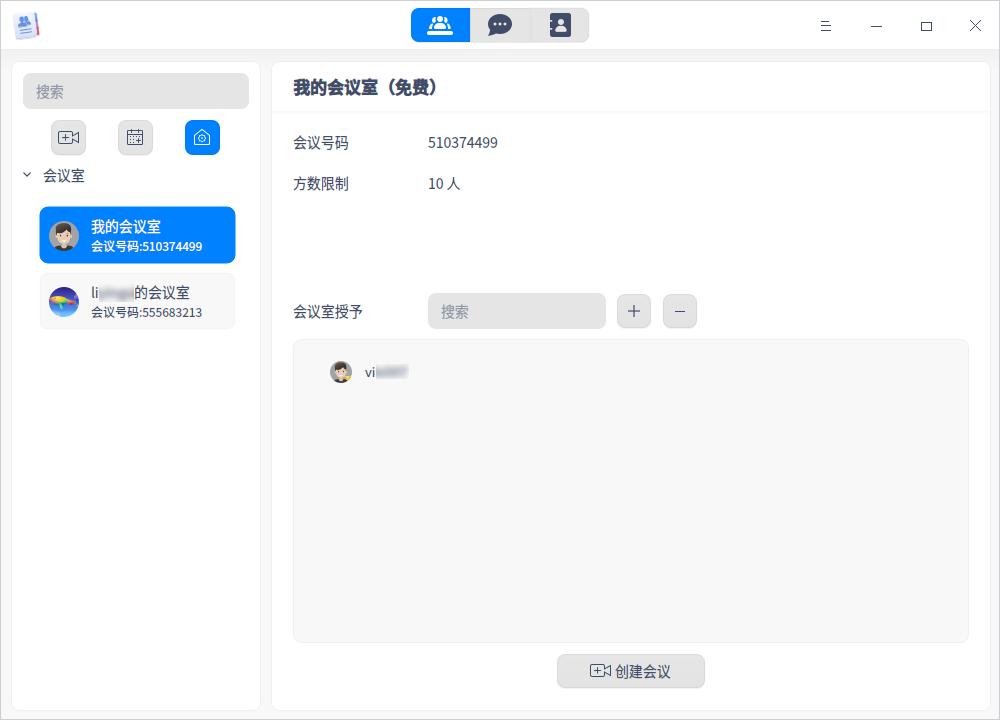Click the sidebar search field

click(136, 91)
